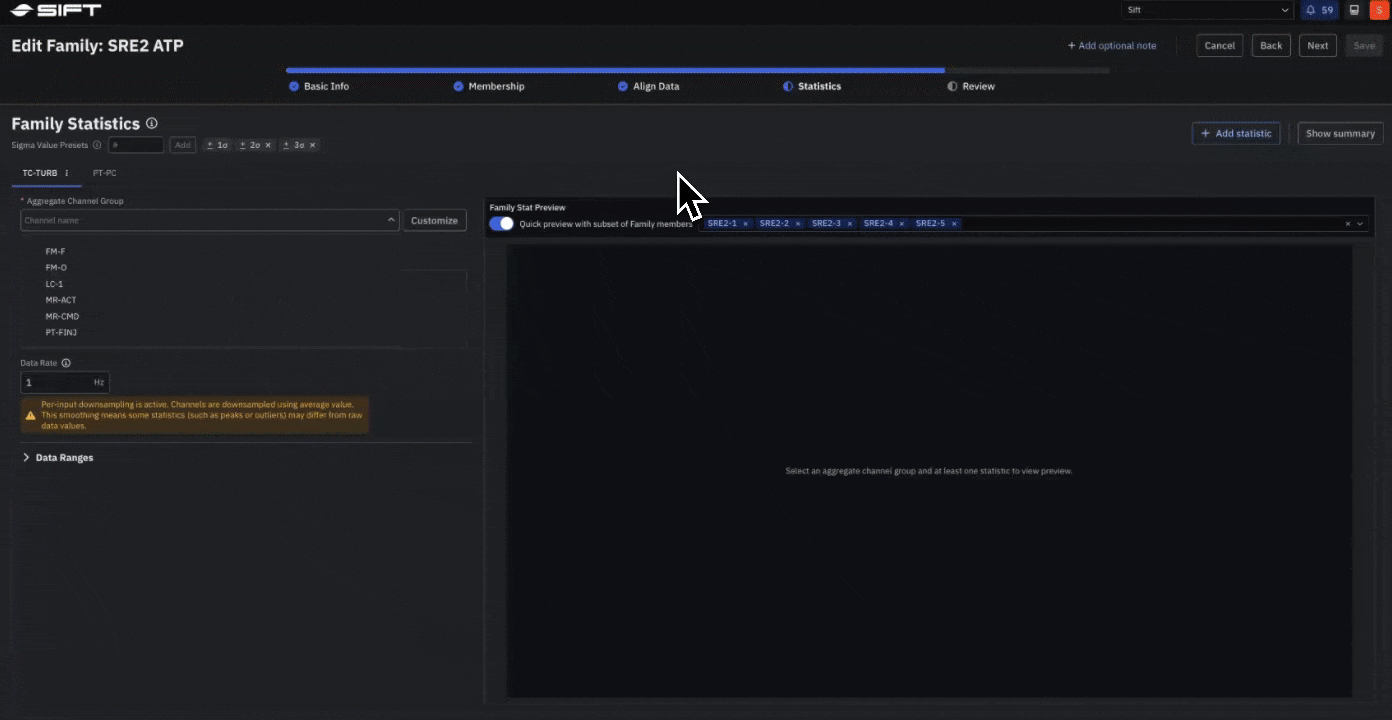Click the info icon beside Data Rate
The width and height of the screenshot is (1392, 720).
tap(66, 363)
